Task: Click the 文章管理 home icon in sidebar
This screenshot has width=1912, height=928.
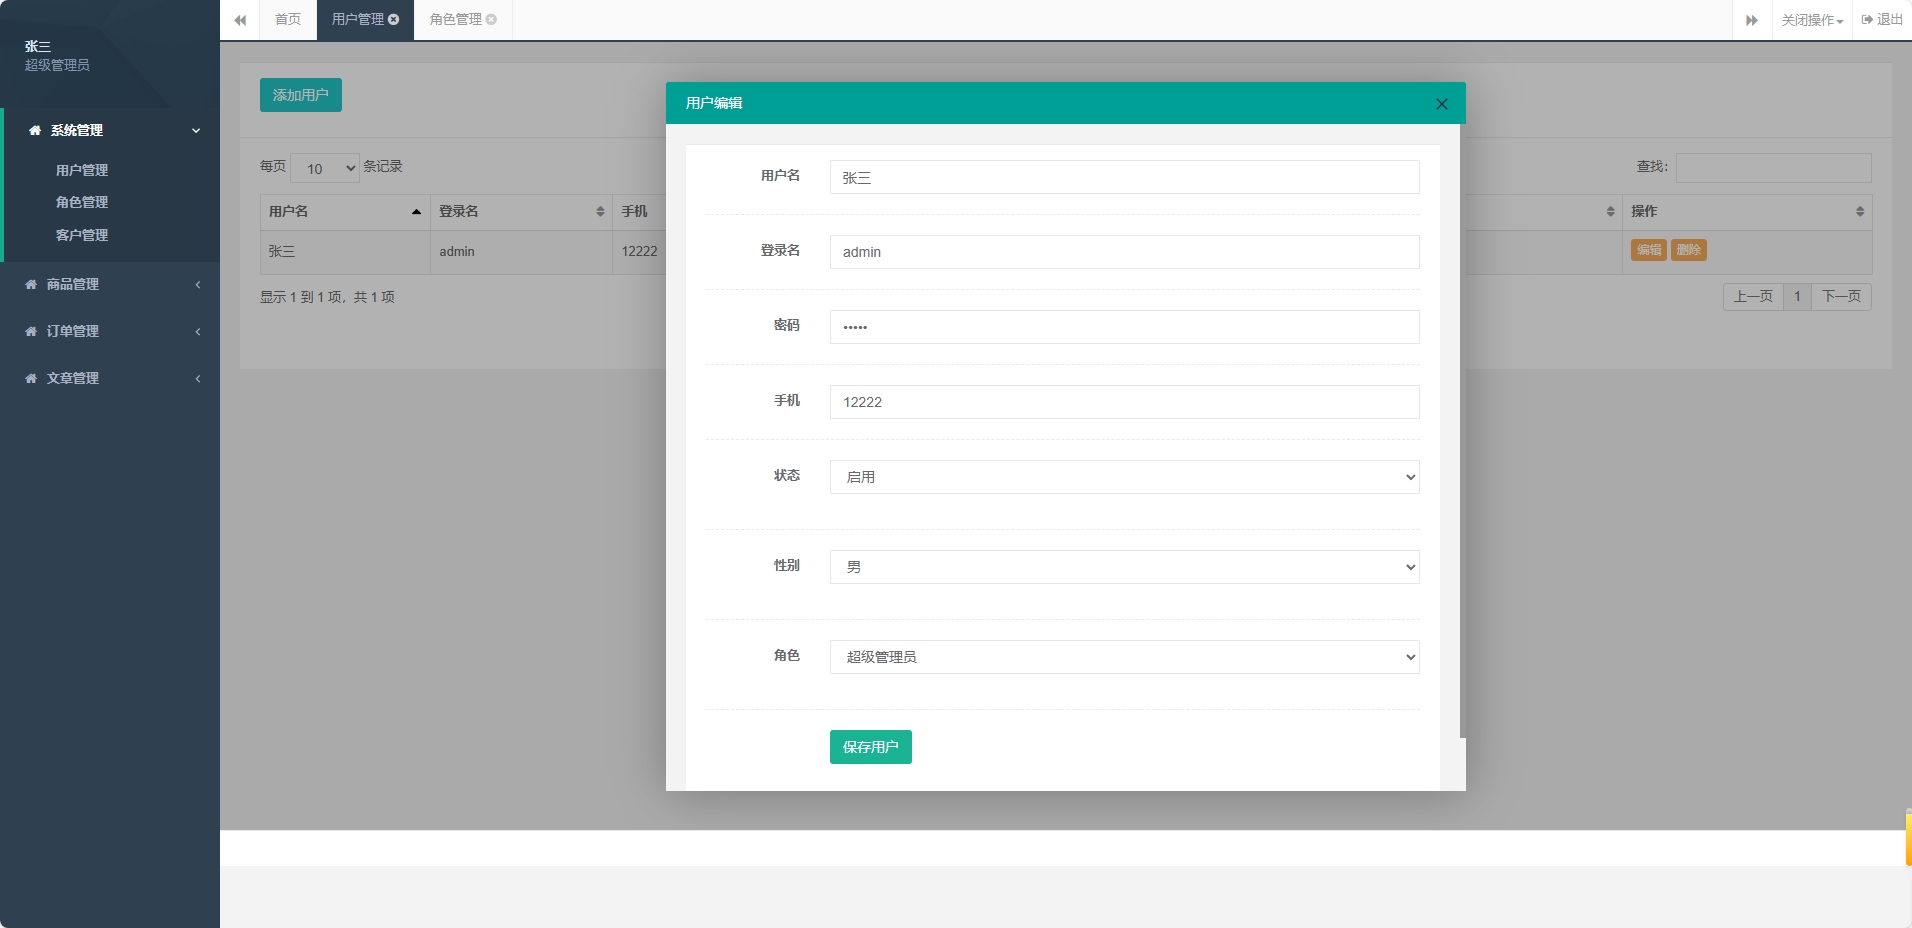Action: point(31,379)
